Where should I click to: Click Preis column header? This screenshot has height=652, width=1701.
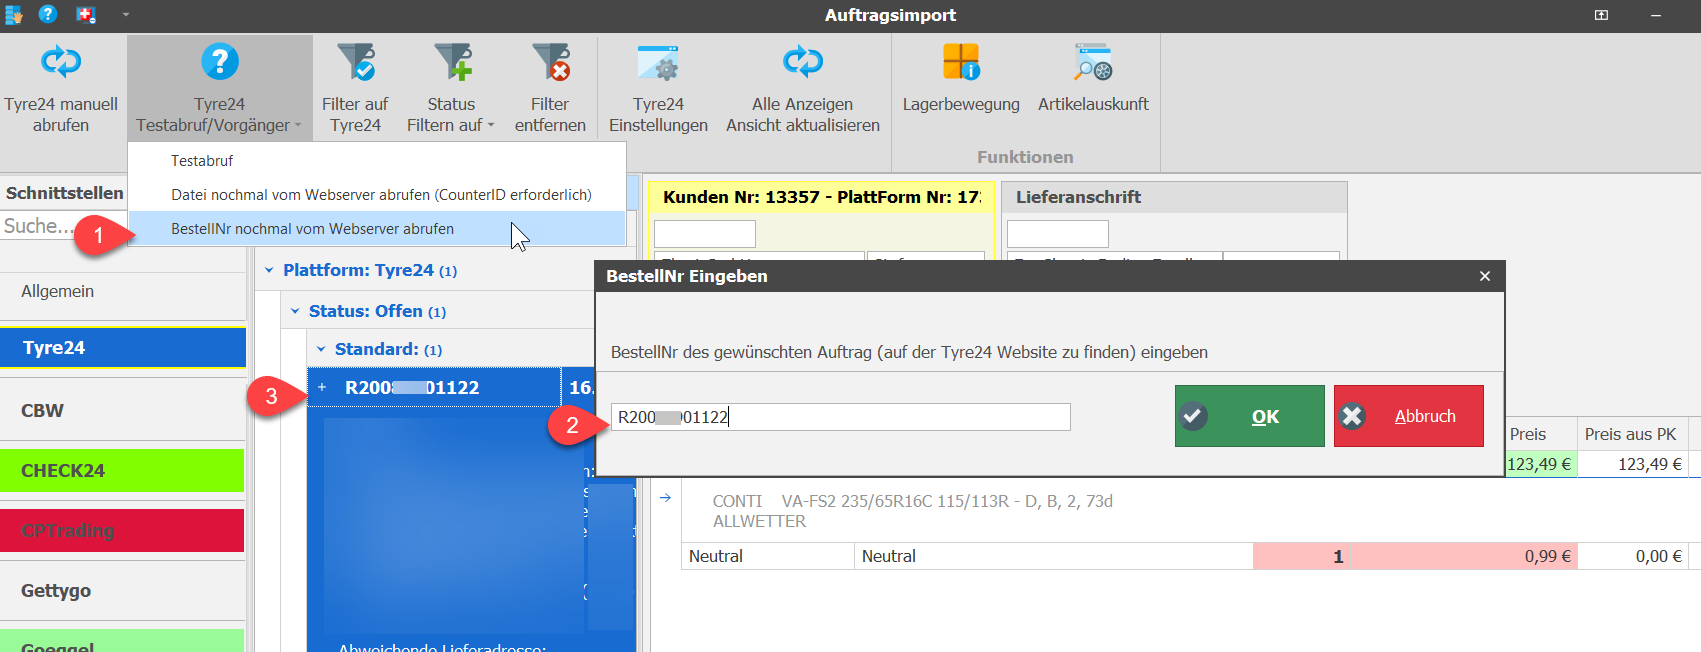pyautogui.click(x=1541, y=434)
